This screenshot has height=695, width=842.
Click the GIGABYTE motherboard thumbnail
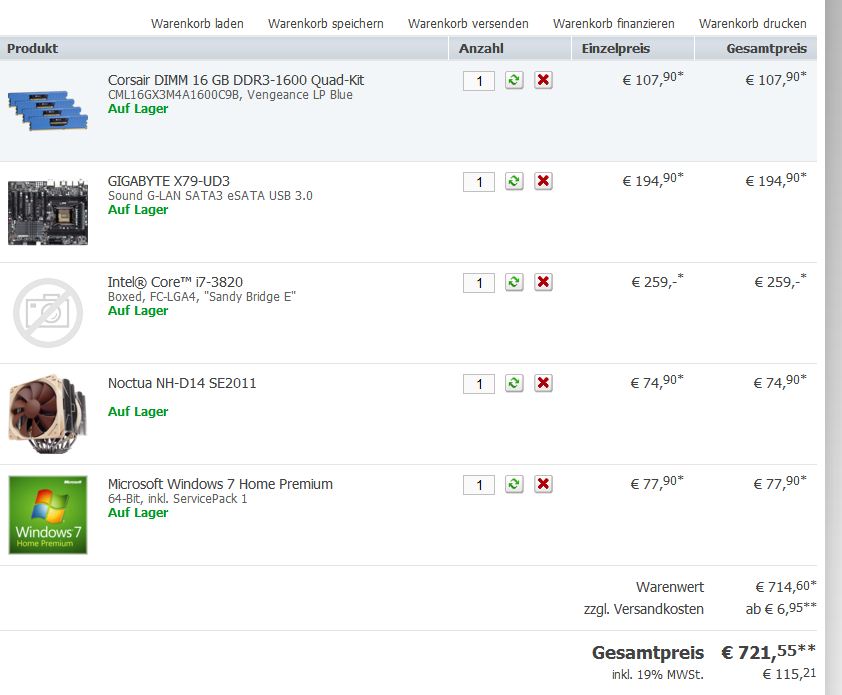(x=48, y=212)
